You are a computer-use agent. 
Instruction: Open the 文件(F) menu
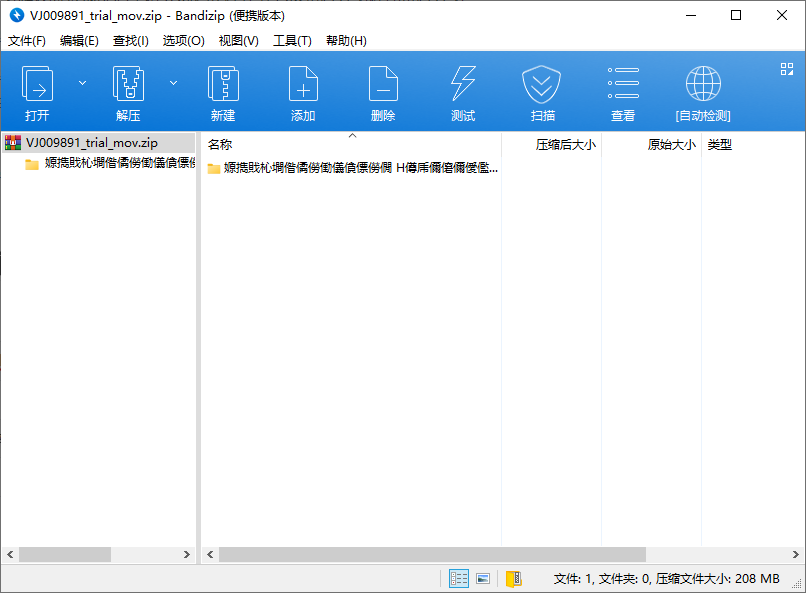(27, 41)
